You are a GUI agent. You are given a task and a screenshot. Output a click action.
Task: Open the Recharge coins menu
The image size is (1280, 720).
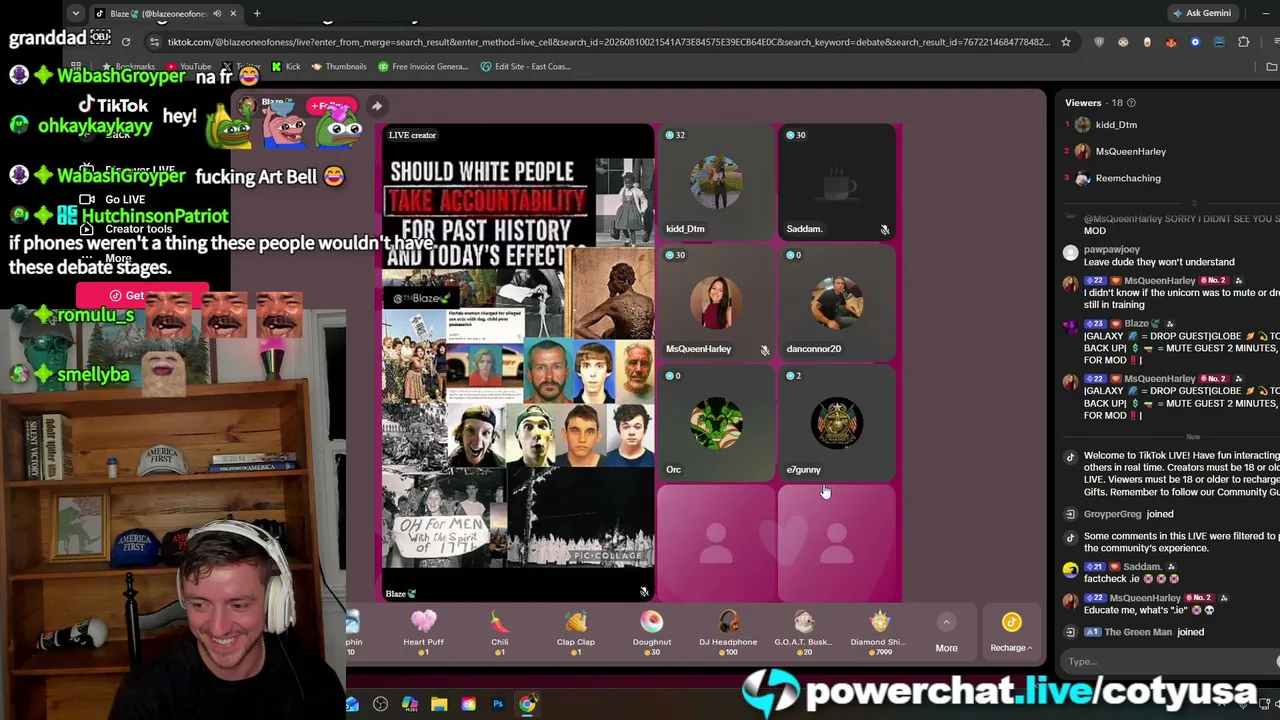click(x=1011, y=633)
